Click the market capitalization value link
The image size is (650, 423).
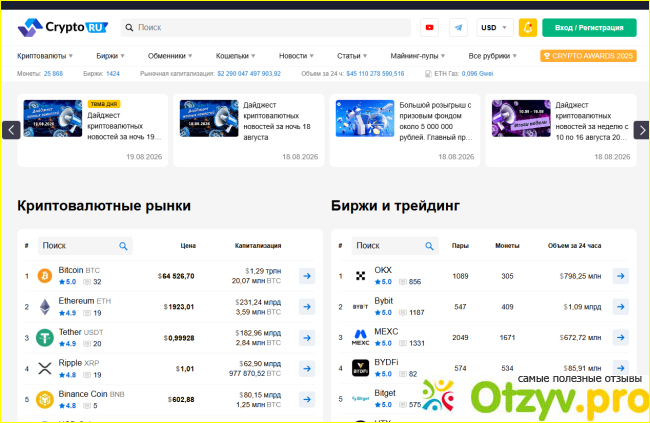[x=249, y=74]
